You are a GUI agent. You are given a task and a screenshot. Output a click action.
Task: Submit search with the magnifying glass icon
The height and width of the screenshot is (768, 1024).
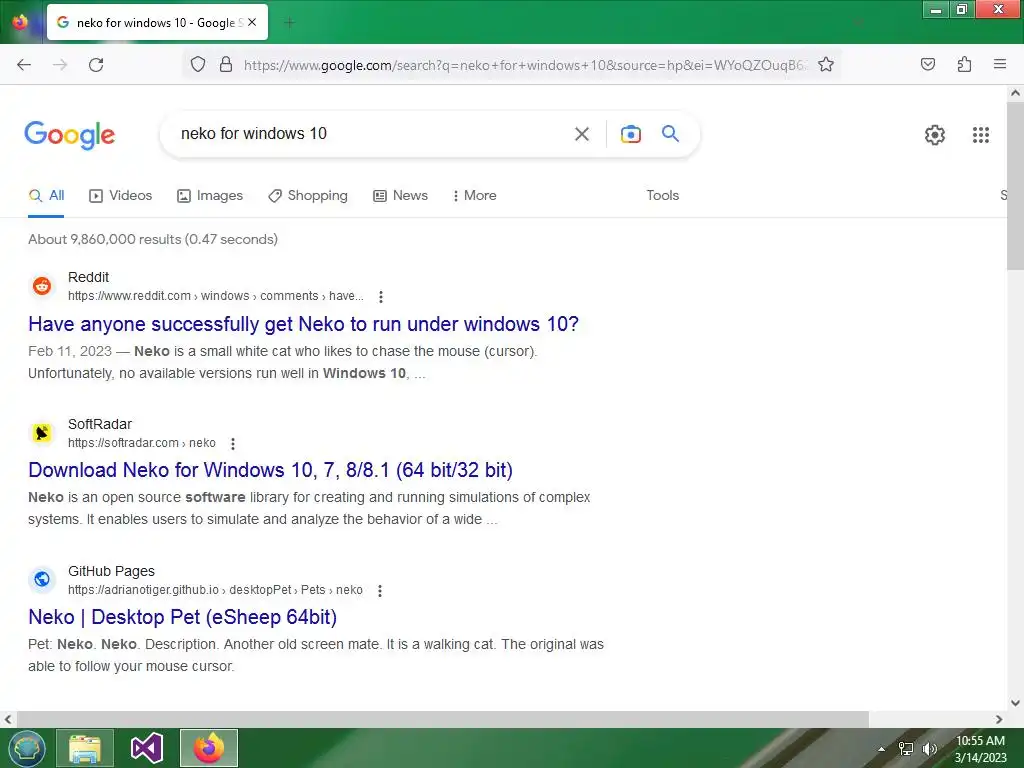coord(671,134)
